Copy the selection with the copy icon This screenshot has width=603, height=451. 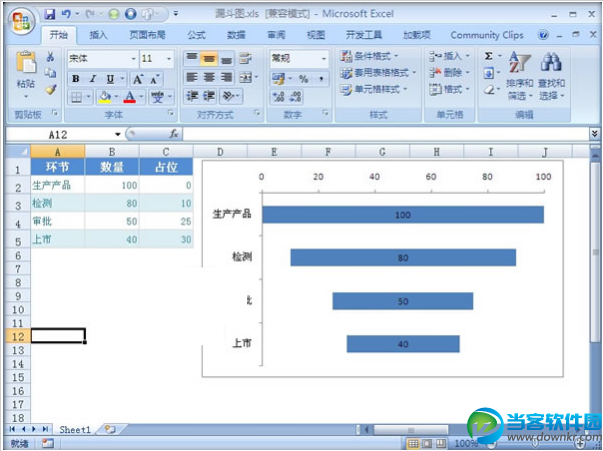pos(50,73)
